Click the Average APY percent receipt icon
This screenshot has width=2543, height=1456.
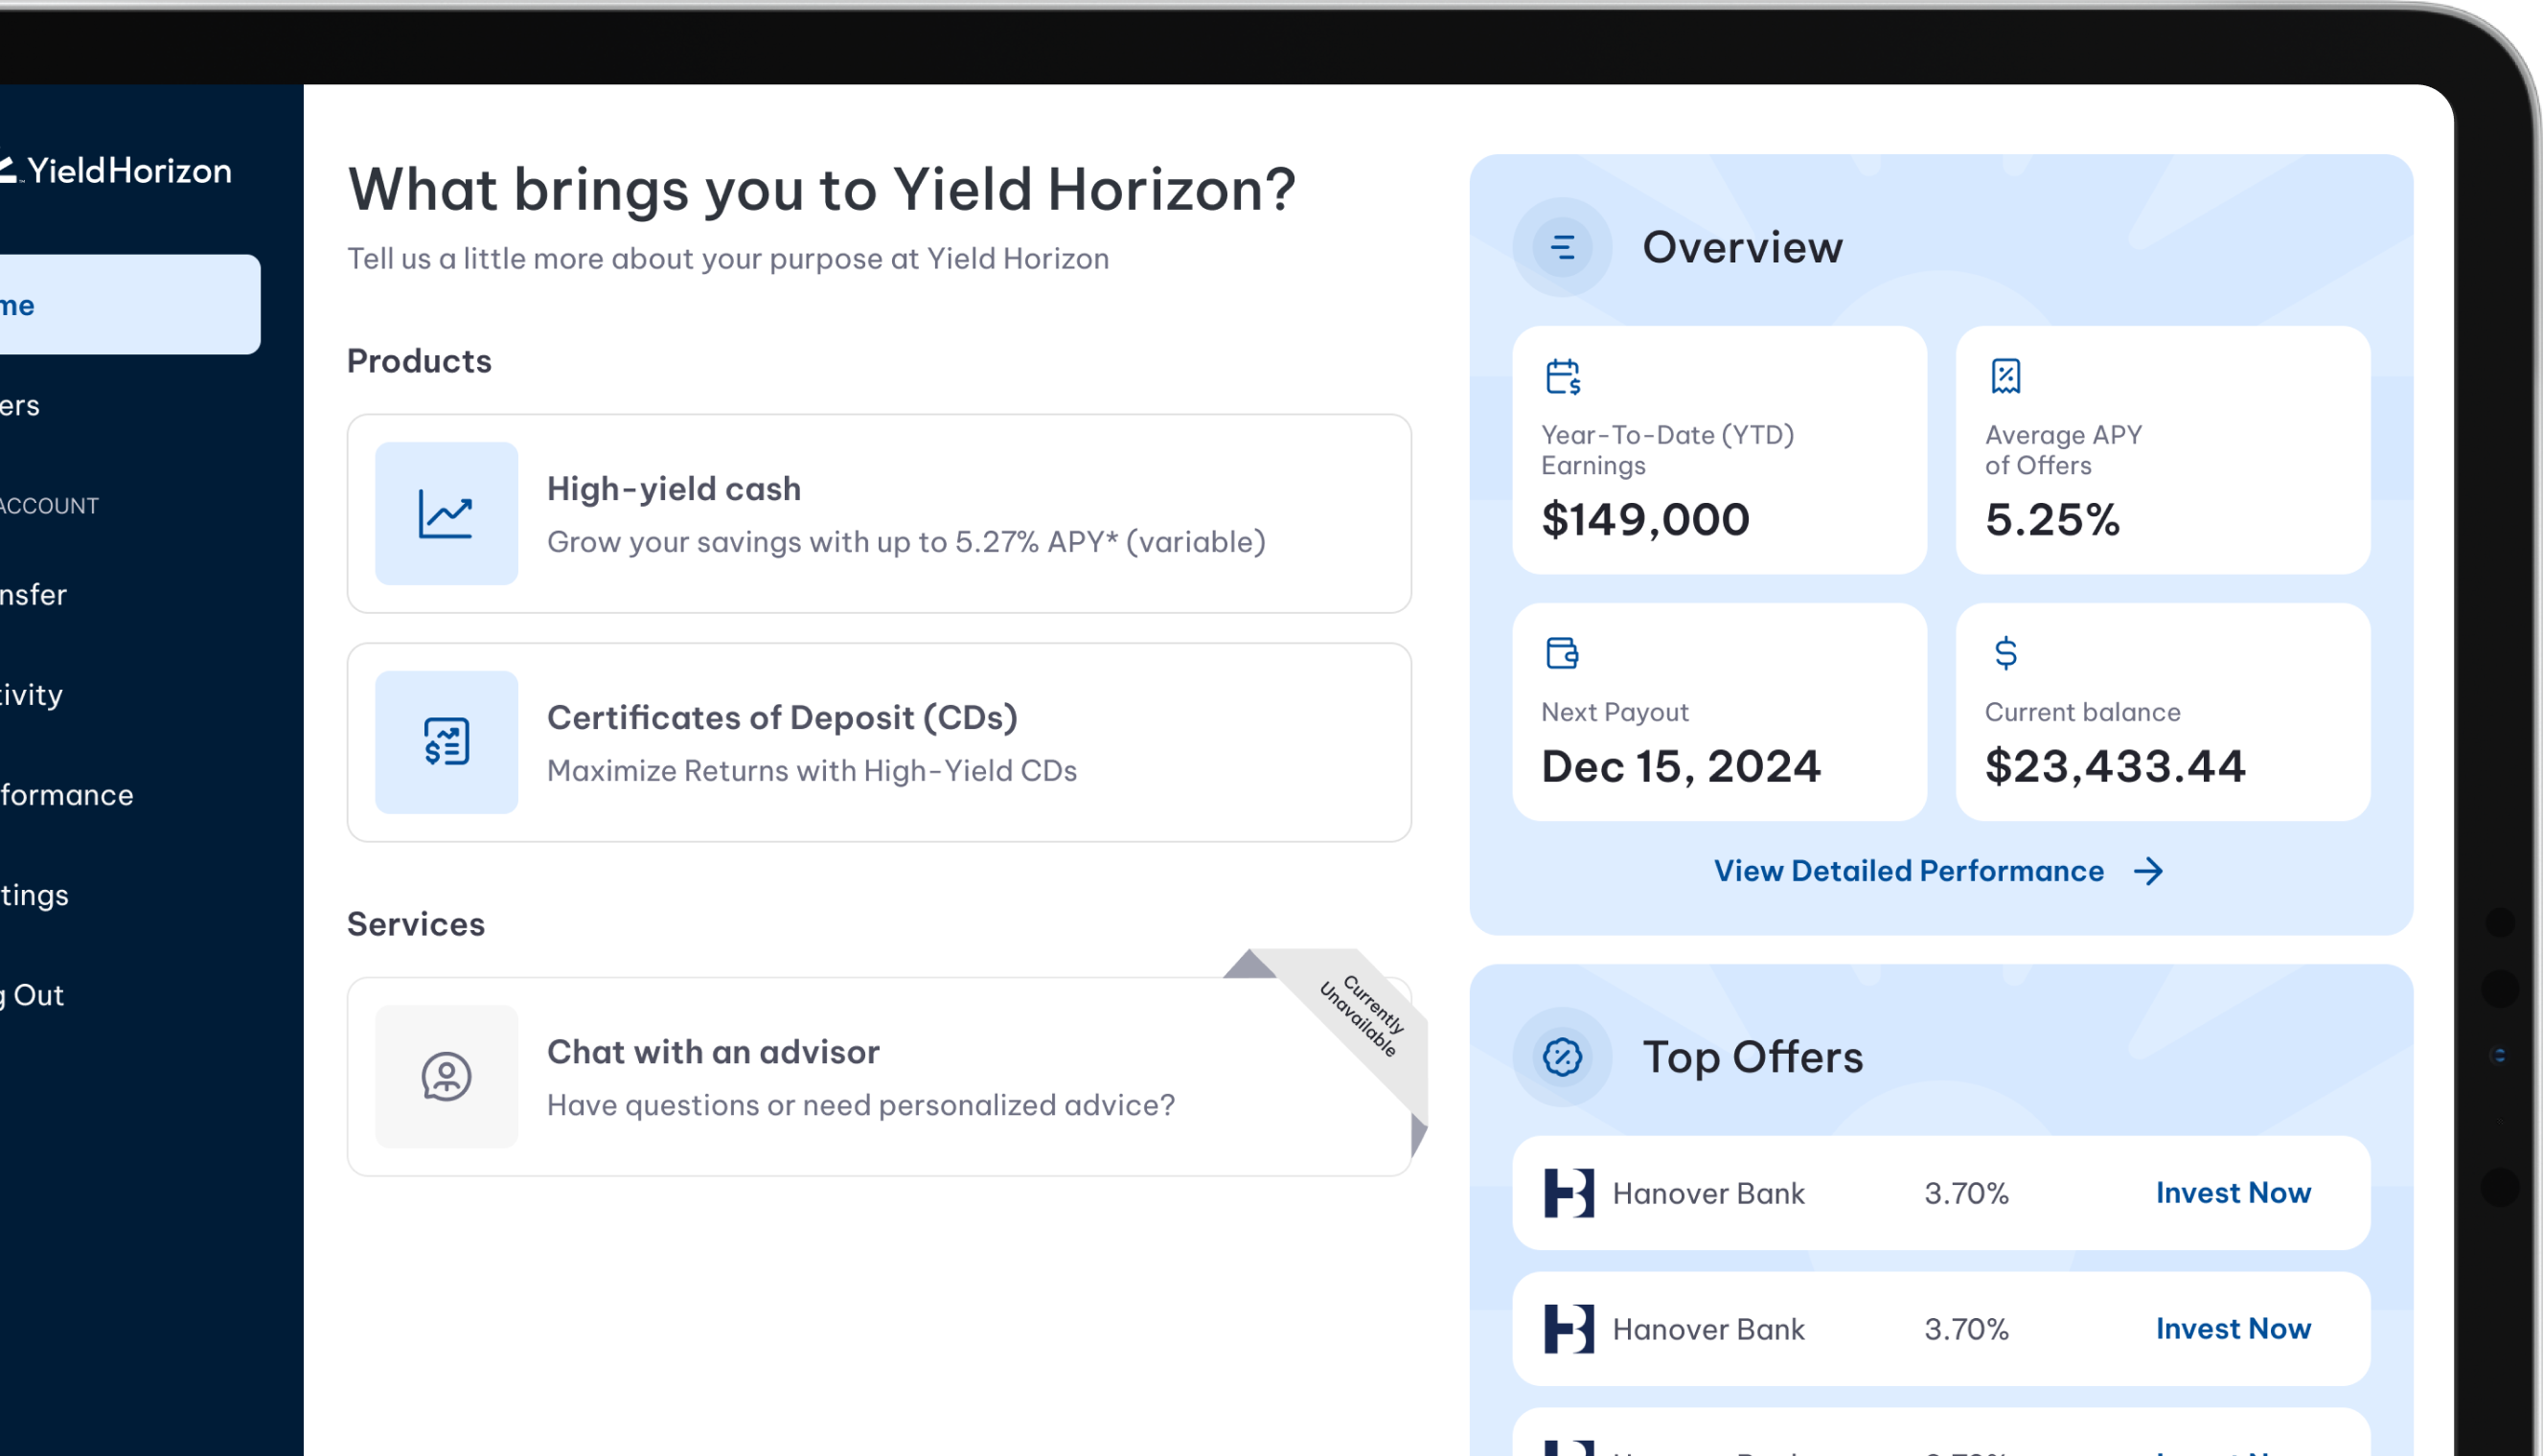point(2005,377)
